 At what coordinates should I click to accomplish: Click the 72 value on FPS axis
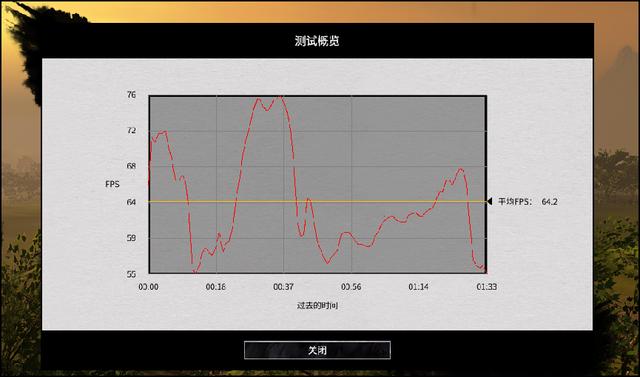(131, 131)
